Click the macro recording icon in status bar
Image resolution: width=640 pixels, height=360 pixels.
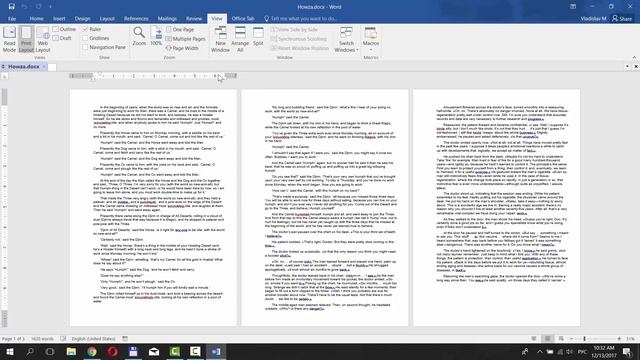(x=125, y=339)
